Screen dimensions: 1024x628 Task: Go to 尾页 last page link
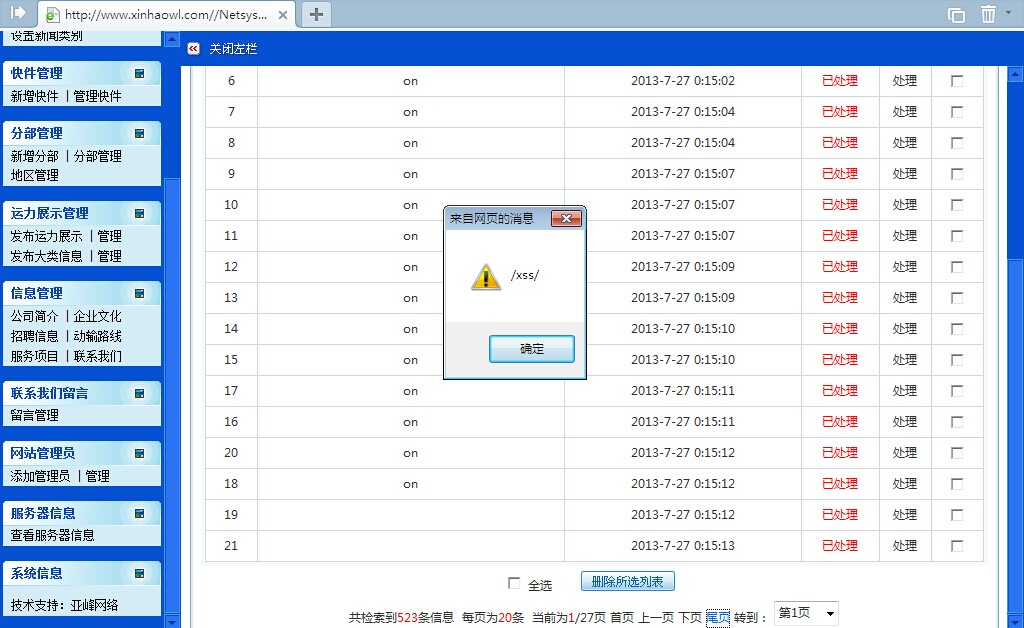pos(718,617)
